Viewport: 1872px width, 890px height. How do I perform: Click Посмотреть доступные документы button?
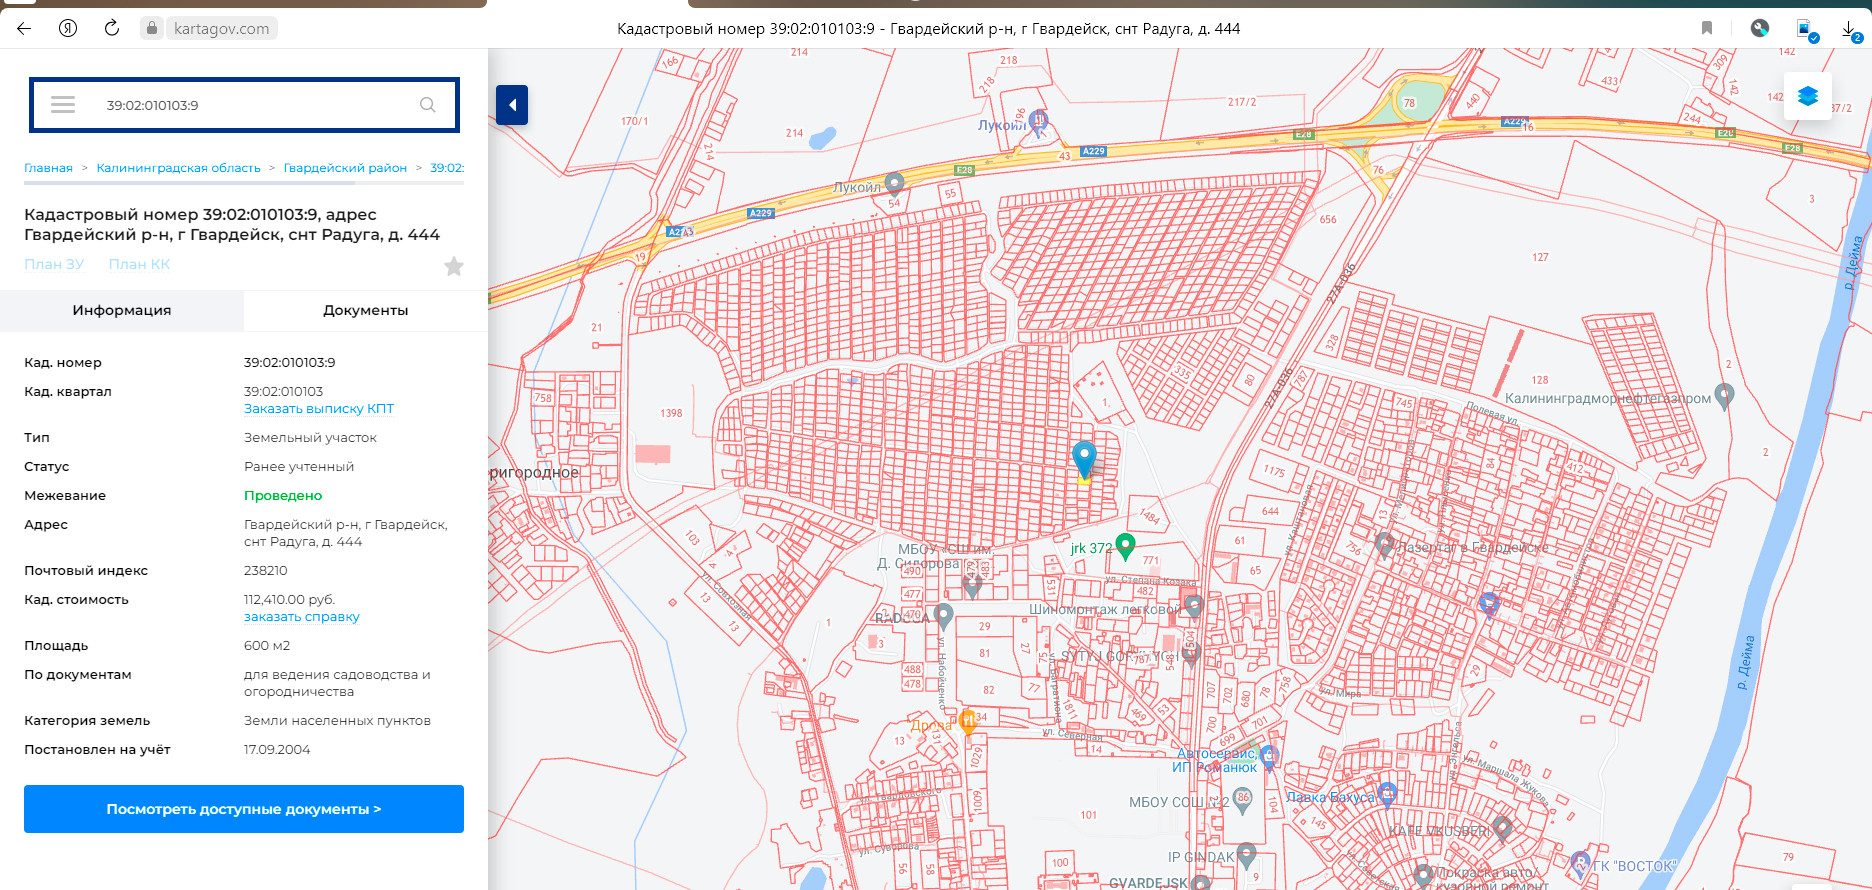(244, 809)
